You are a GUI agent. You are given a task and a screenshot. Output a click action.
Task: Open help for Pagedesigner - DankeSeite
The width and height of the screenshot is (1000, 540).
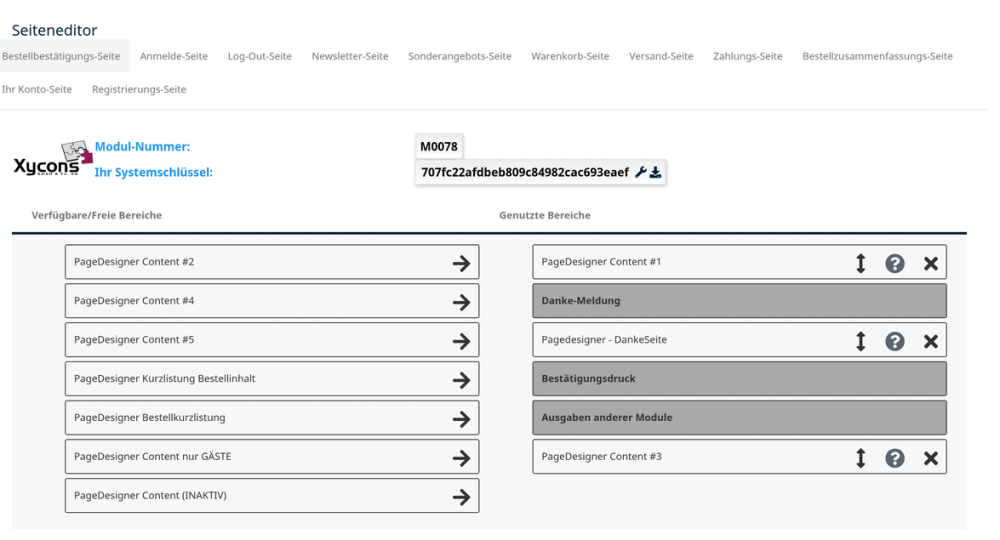coord(895,341)
